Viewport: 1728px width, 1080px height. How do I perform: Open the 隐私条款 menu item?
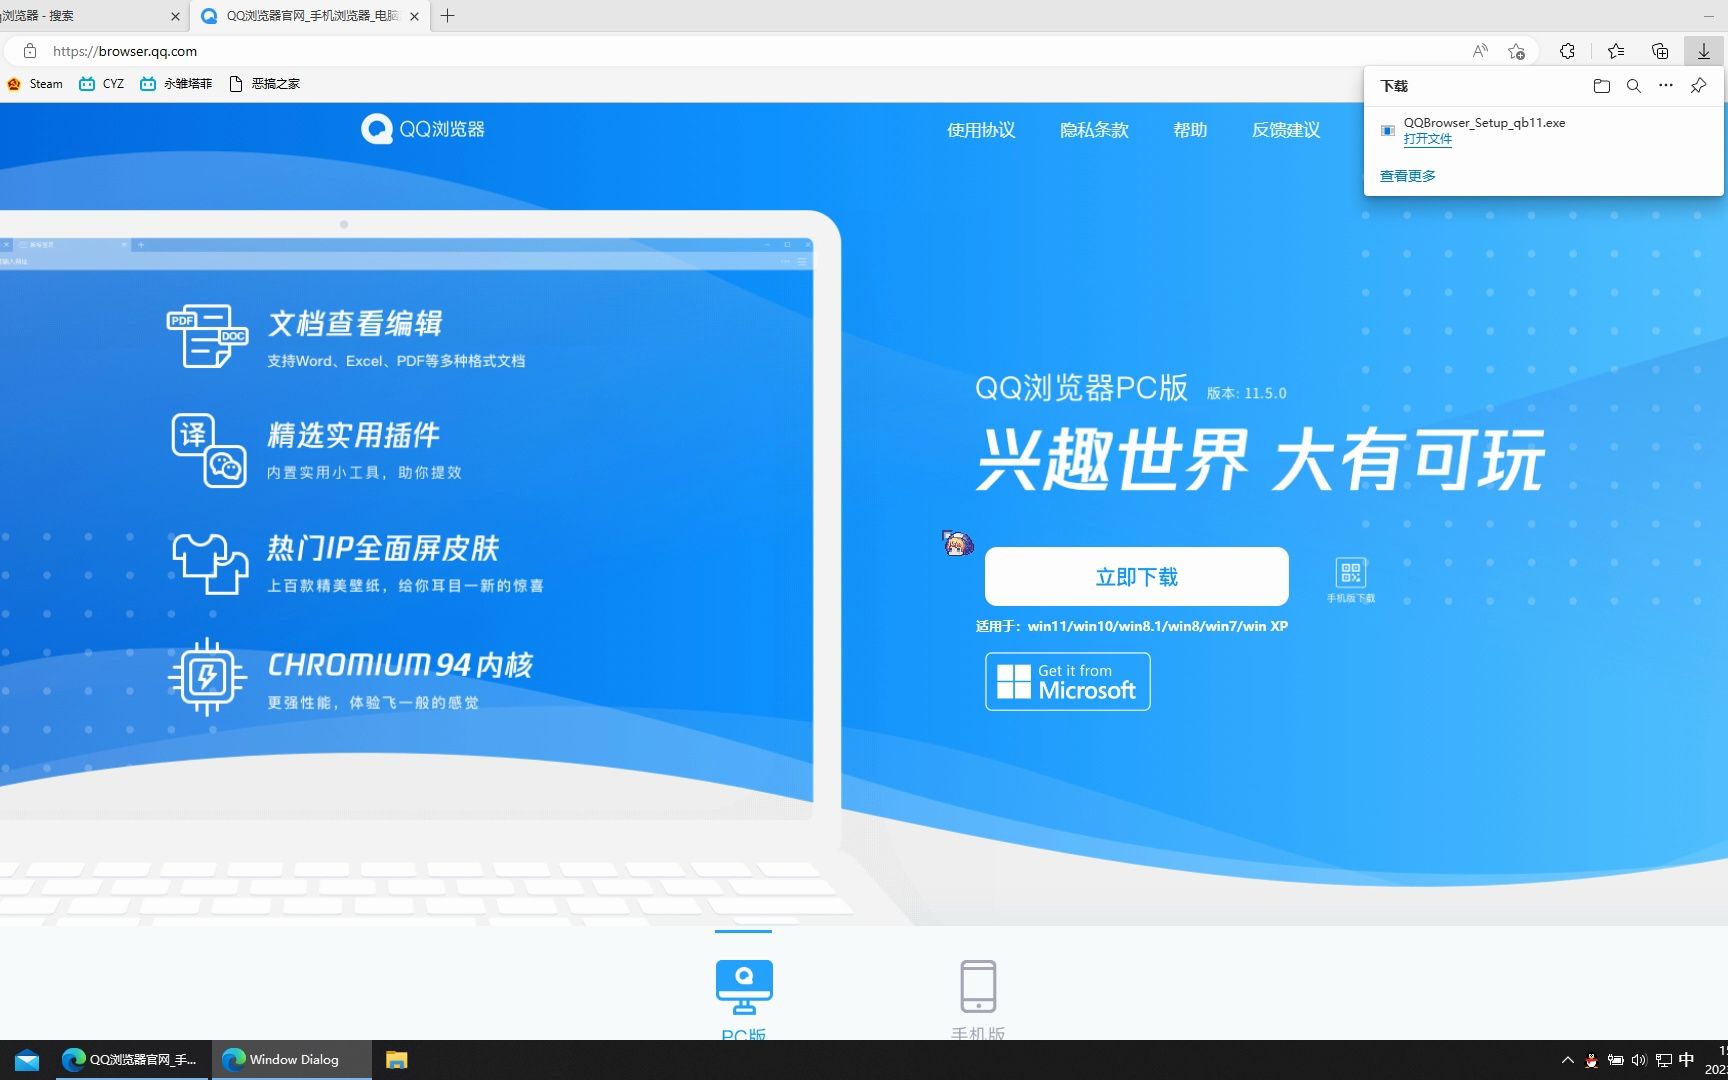[x=1093, y=130]
